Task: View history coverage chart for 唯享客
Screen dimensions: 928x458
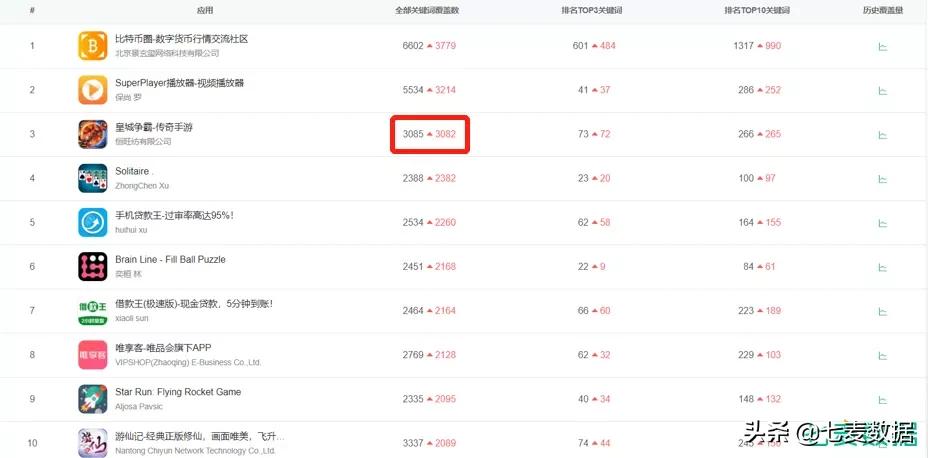Action: click(x=882, y=356)
